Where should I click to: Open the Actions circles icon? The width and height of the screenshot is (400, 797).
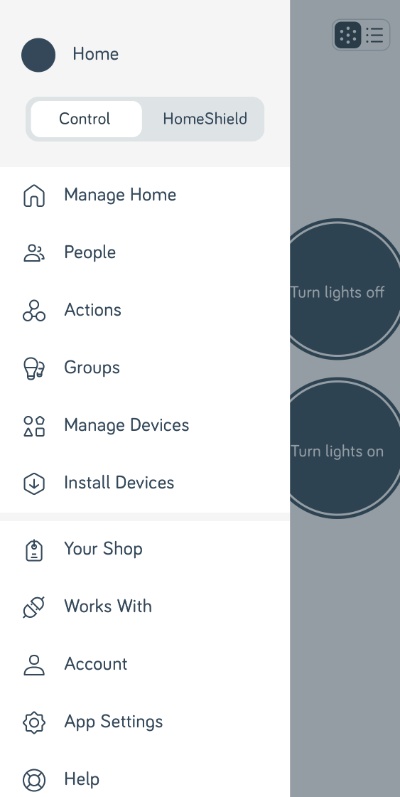coord(34,311)
